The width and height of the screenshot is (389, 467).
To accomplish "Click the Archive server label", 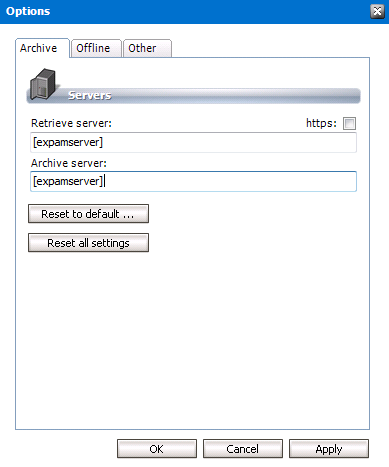I will [69, 163].
